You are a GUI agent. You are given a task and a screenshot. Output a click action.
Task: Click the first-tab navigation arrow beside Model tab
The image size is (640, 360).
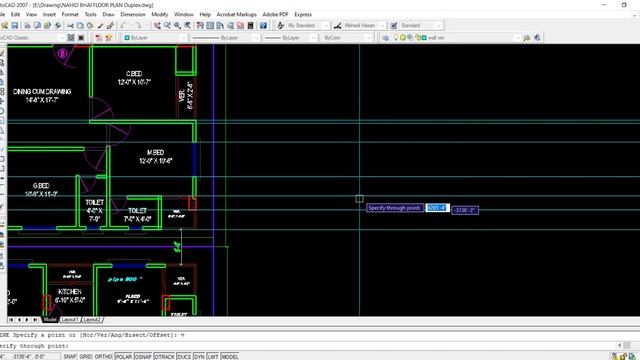click(11, 320)
